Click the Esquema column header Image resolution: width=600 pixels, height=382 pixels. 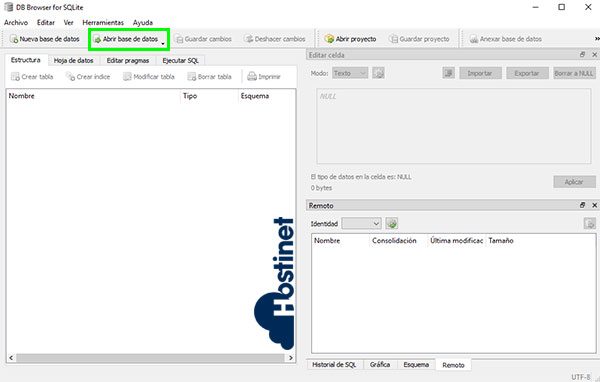click(267, 96)
